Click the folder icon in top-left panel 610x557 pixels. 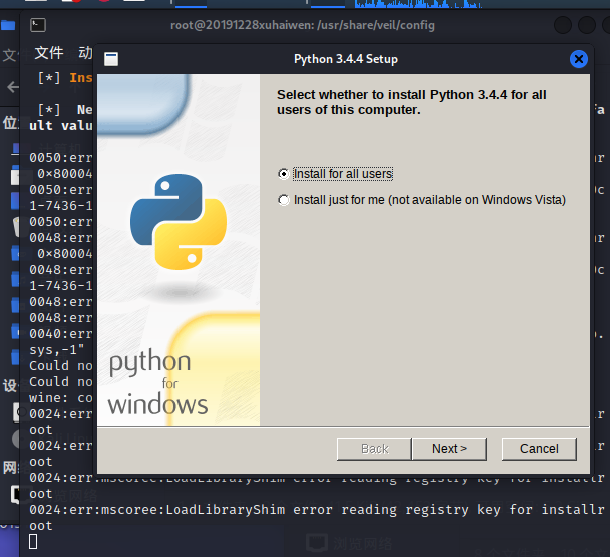click(x=8, y=26)
